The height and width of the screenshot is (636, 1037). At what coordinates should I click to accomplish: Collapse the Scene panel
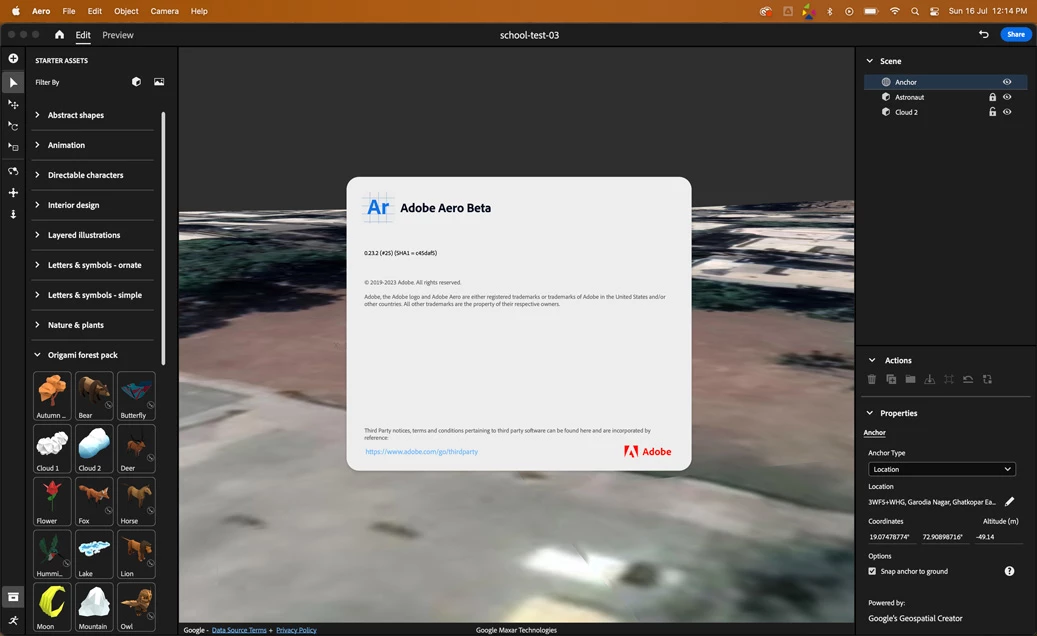pos(870,61)
